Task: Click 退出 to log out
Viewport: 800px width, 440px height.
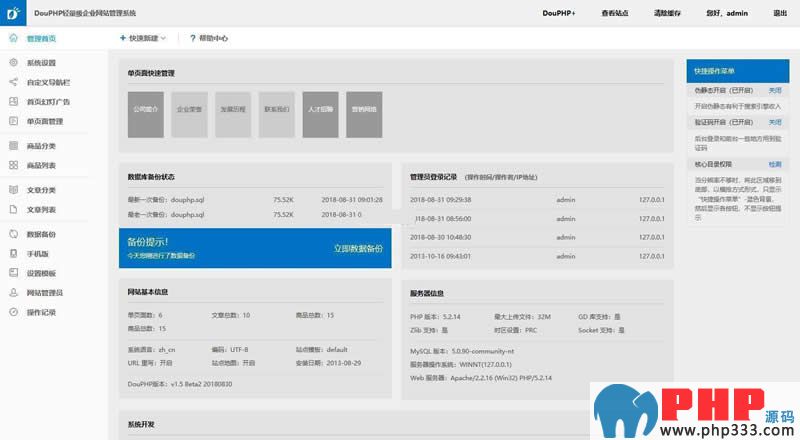Action: pyautogui.click(x=780, y=13)
